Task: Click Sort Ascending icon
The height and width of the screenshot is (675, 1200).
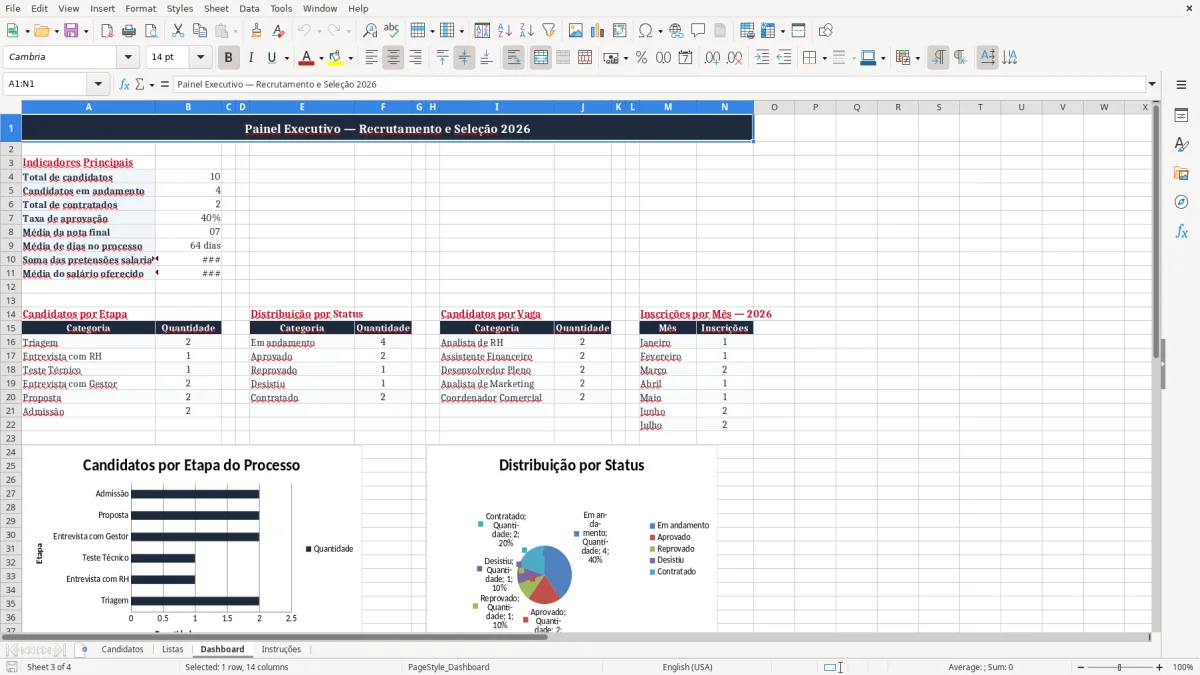Action: coord(504,31)
